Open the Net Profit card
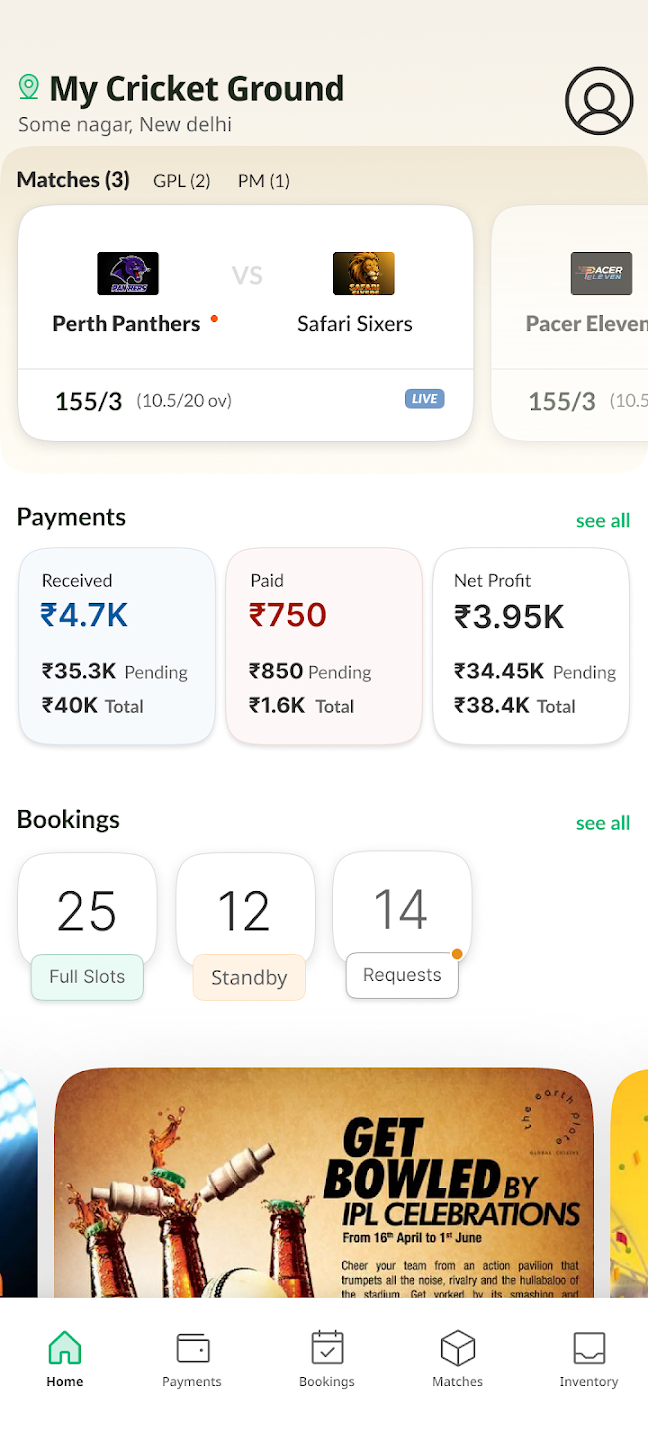The width and height of the screenshot is (648, 1440). pyautogui.click(x=531, y=646)
